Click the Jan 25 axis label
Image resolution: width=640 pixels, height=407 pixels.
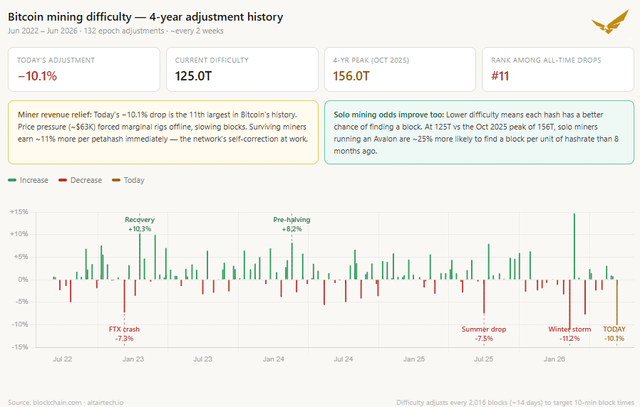coord(414,359)
